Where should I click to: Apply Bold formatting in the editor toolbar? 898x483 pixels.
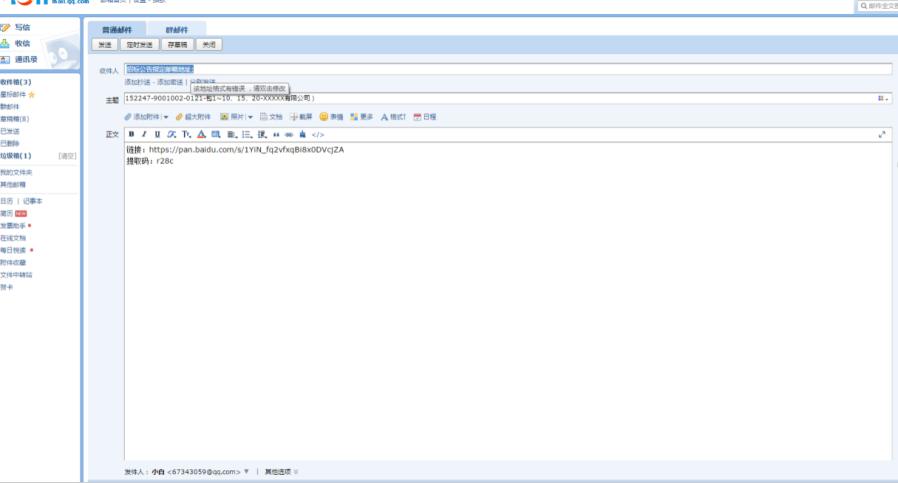[x=131, y=135]
